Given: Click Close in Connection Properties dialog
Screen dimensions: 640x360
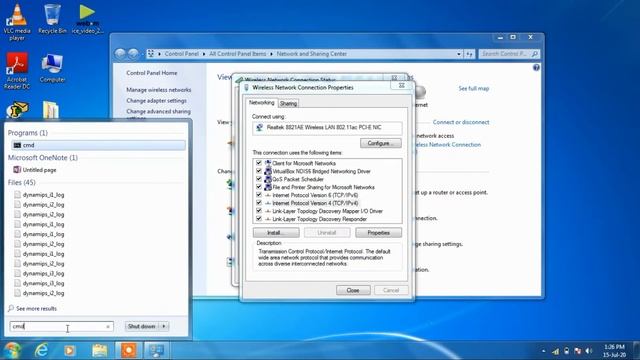Looking at the screenshot, I should click(353, 290).
